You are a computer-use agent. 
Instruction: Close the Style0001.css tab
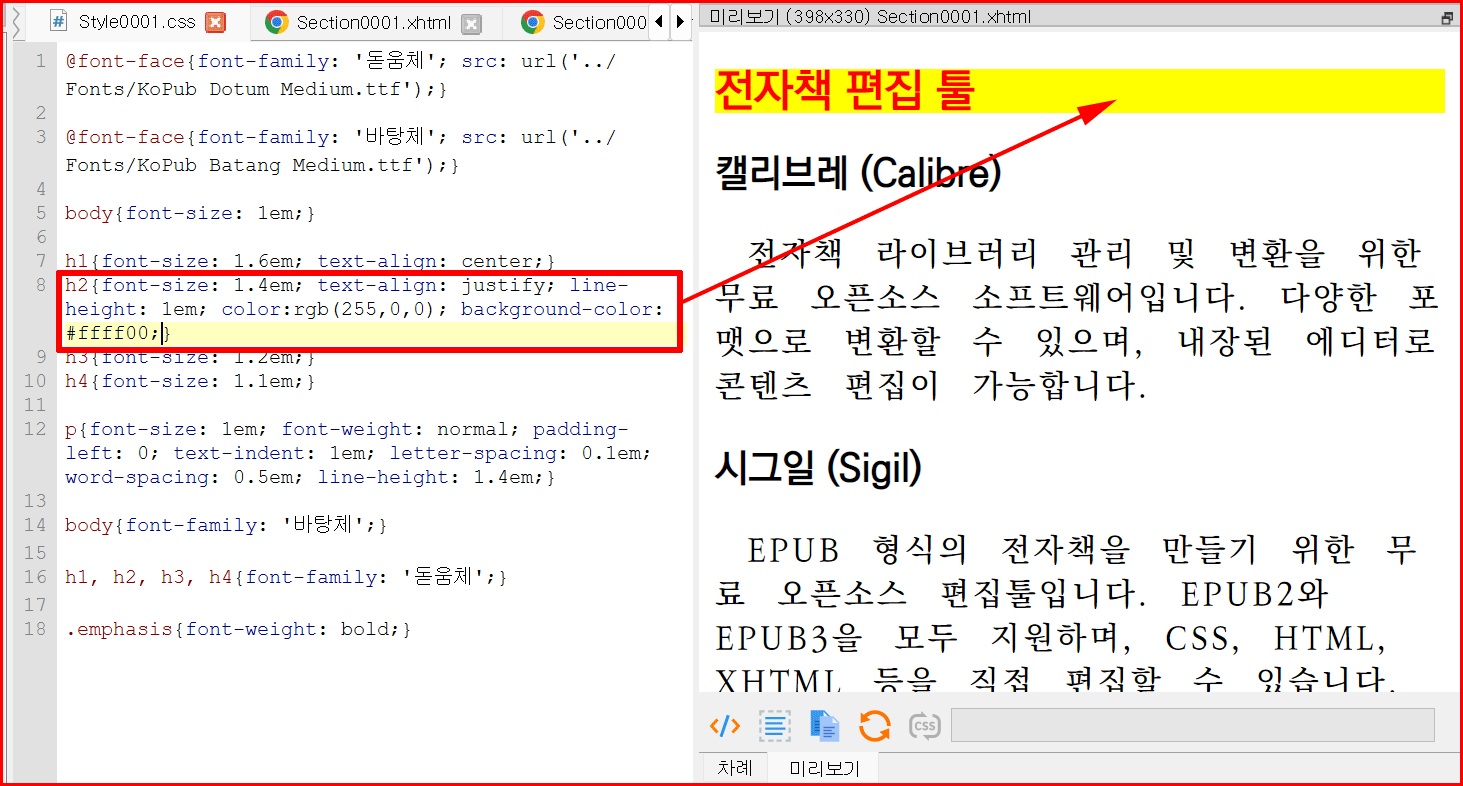click(214, 23)
